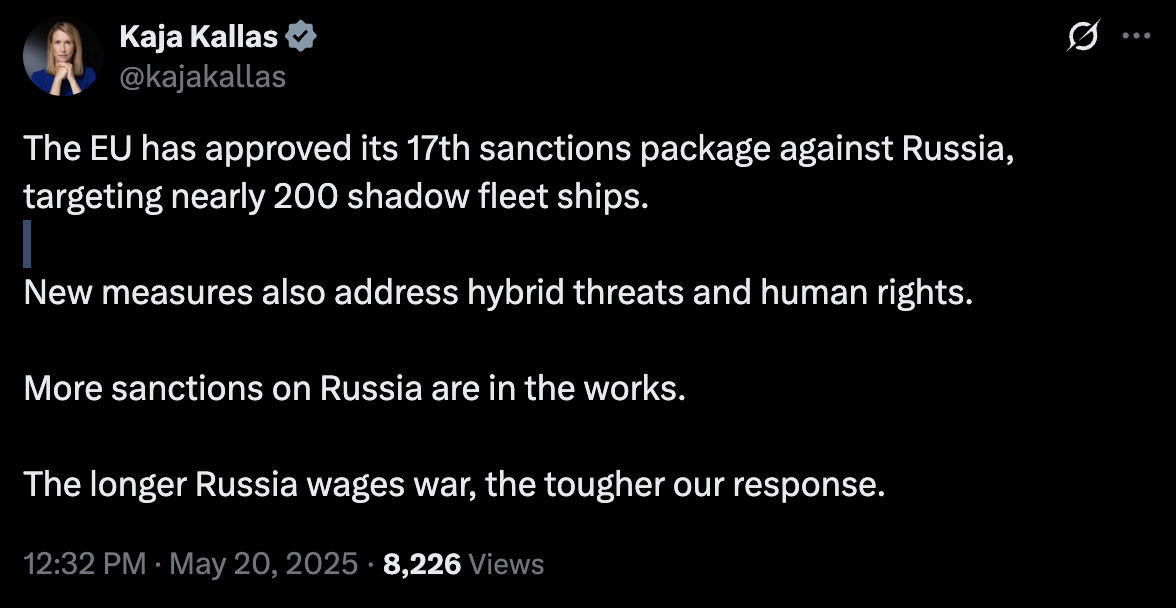Viewport: 1176px width, 608px height.
Task: Open the @kajakallas handle link
Action: coord(202,76)
